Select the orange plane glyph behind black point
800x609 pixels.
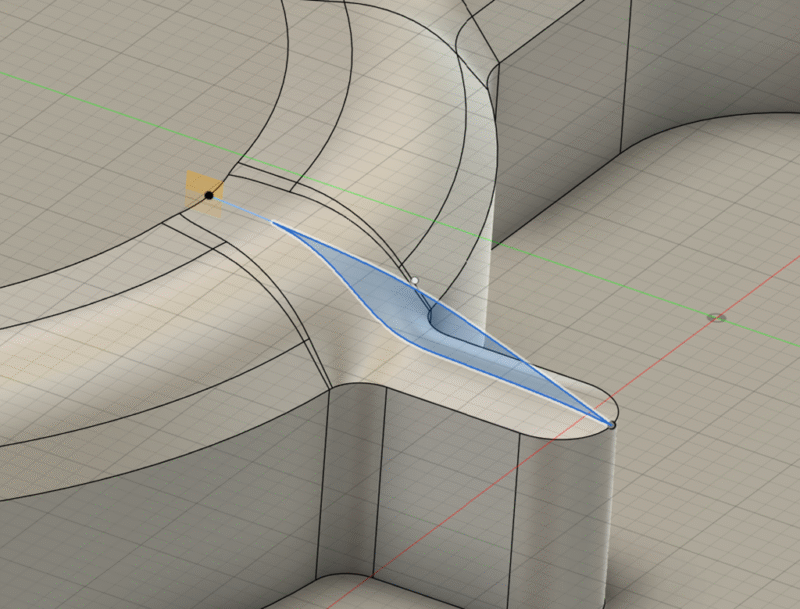(195, 182)
